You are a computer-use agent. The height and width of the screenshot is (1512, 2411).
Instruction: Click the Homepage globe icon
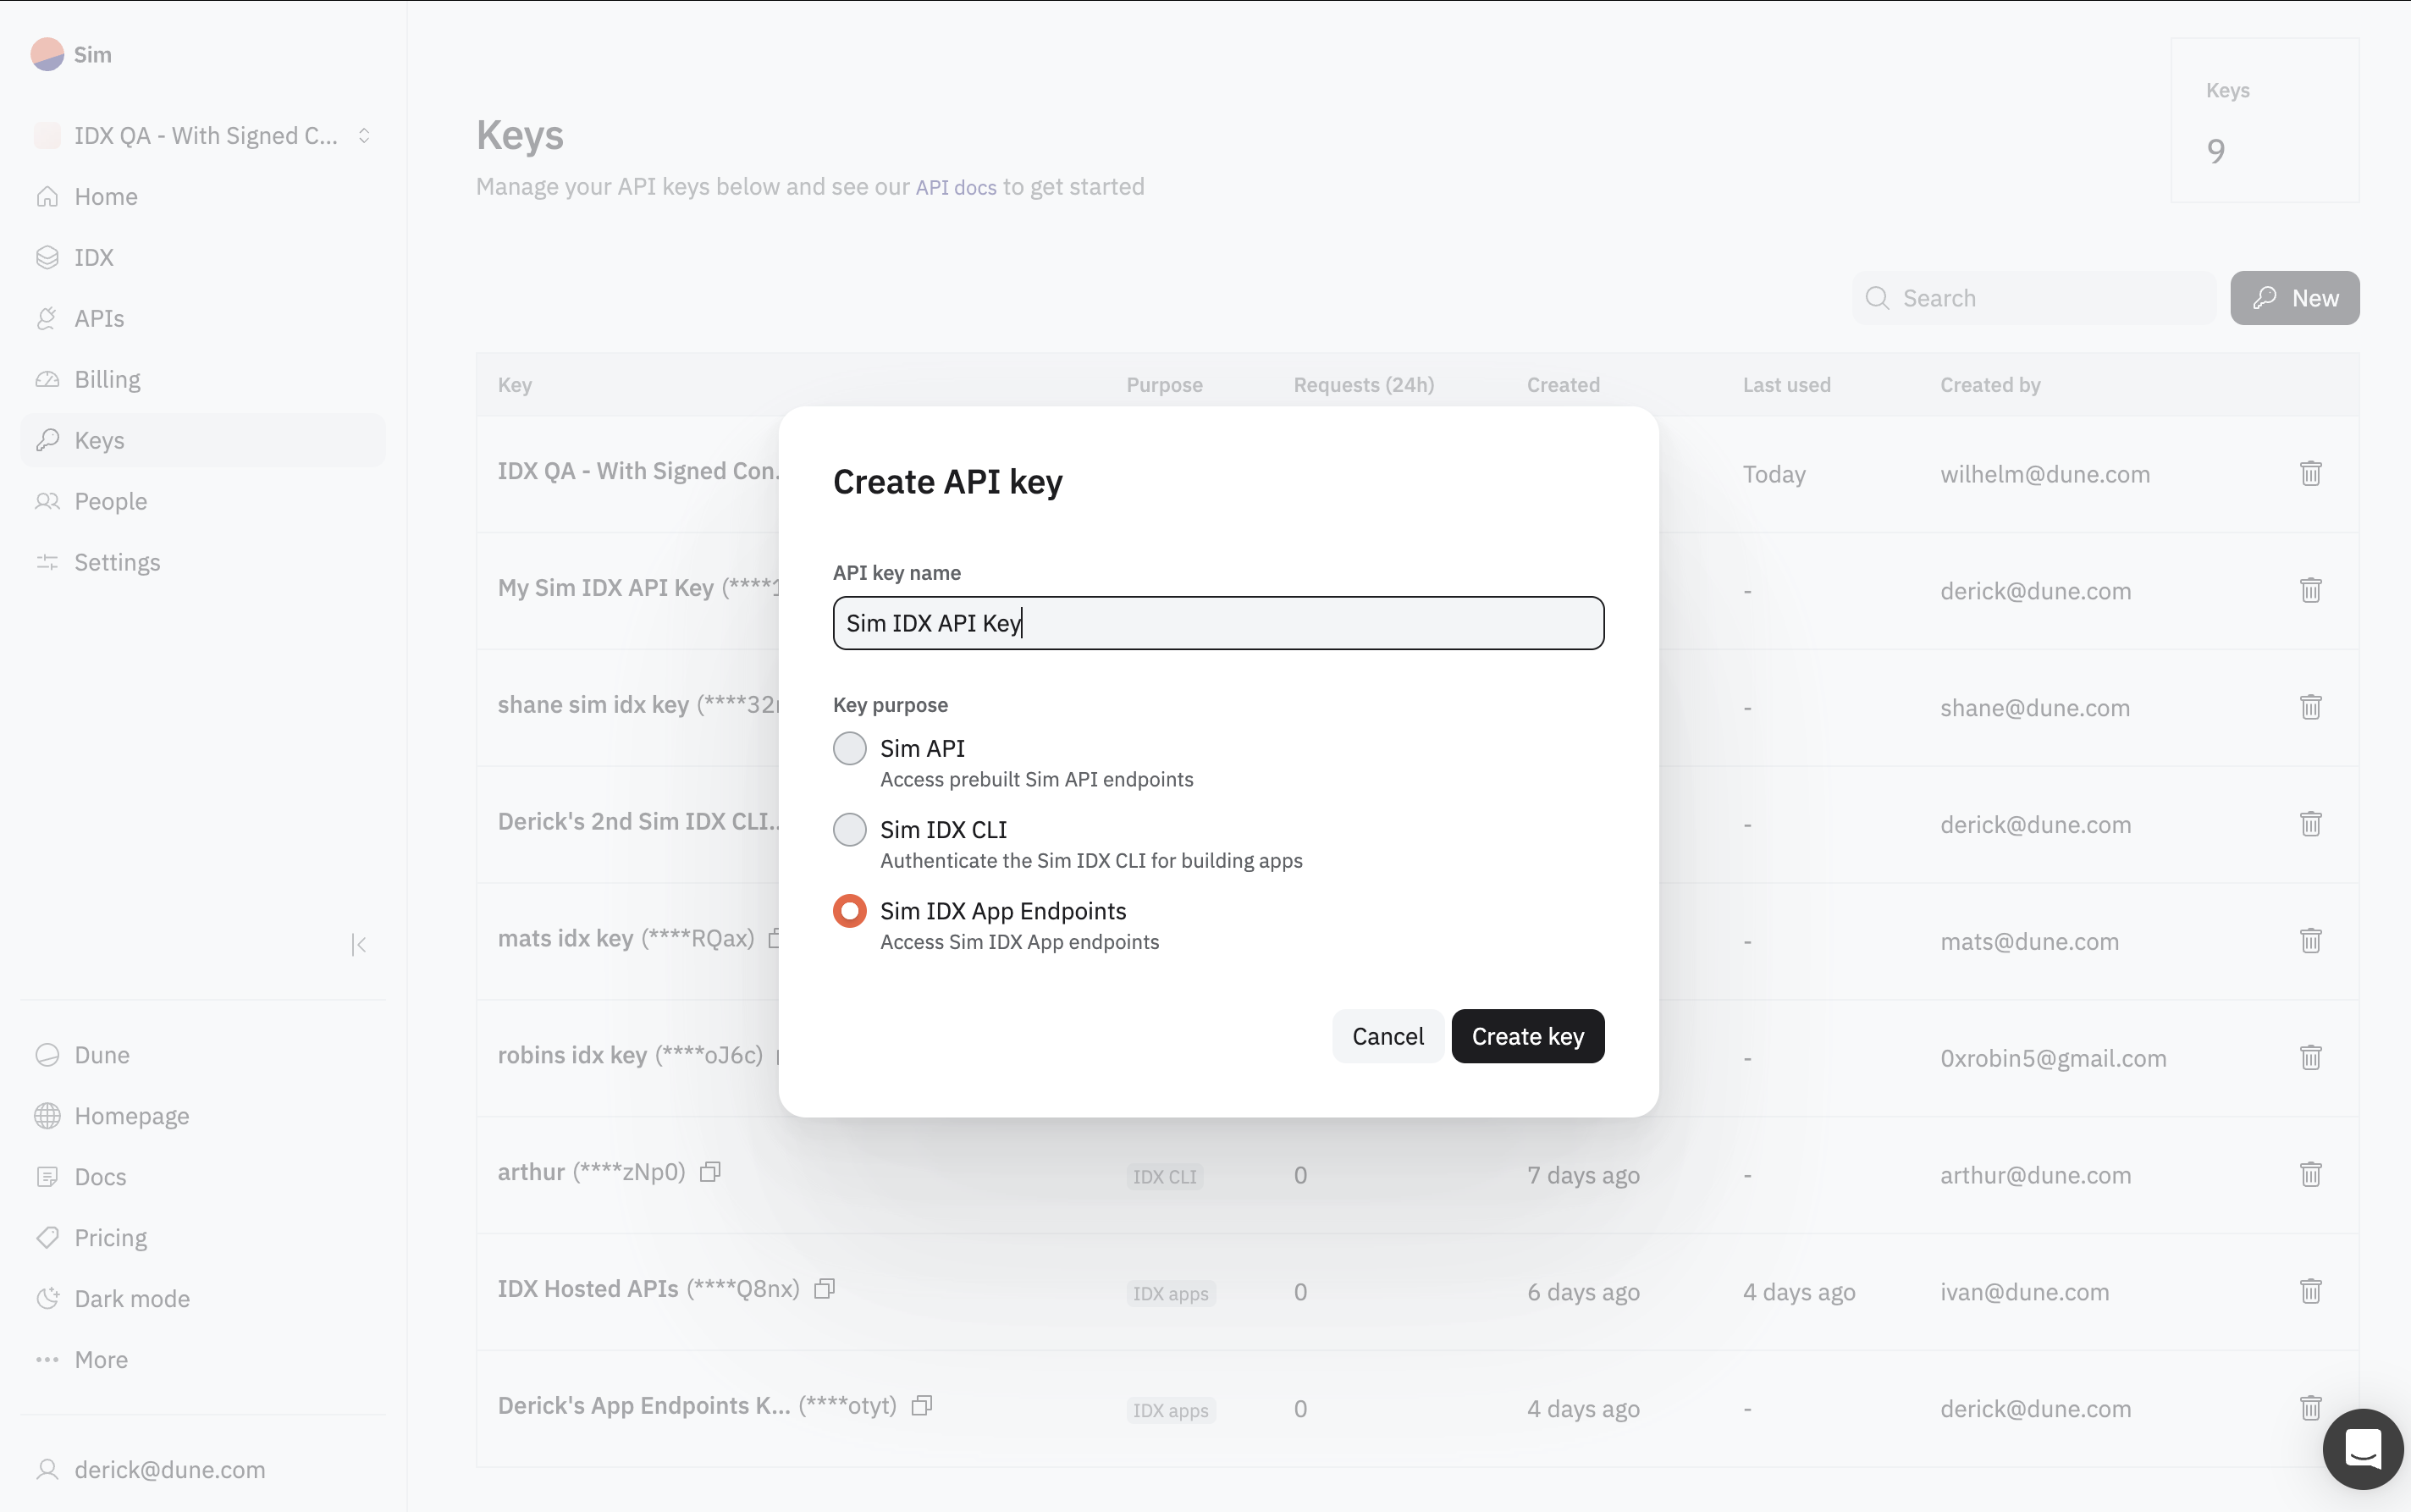click(47, 1116)
